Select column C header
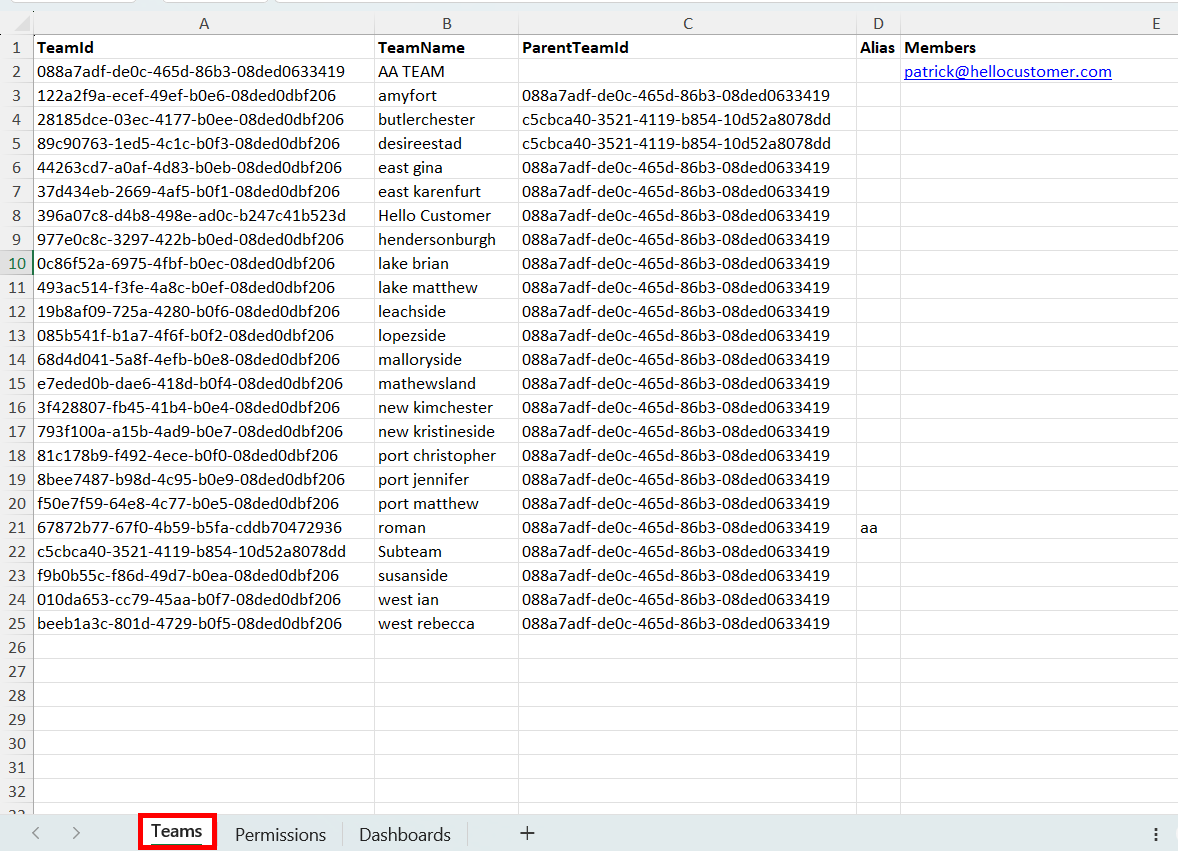 click(687, 24)
